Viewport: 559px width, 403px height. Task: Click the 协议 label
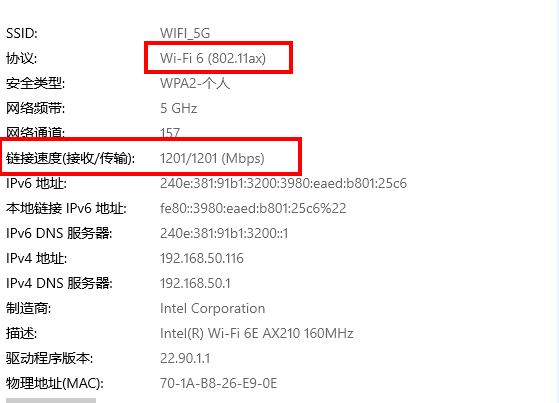coord(21,58)
